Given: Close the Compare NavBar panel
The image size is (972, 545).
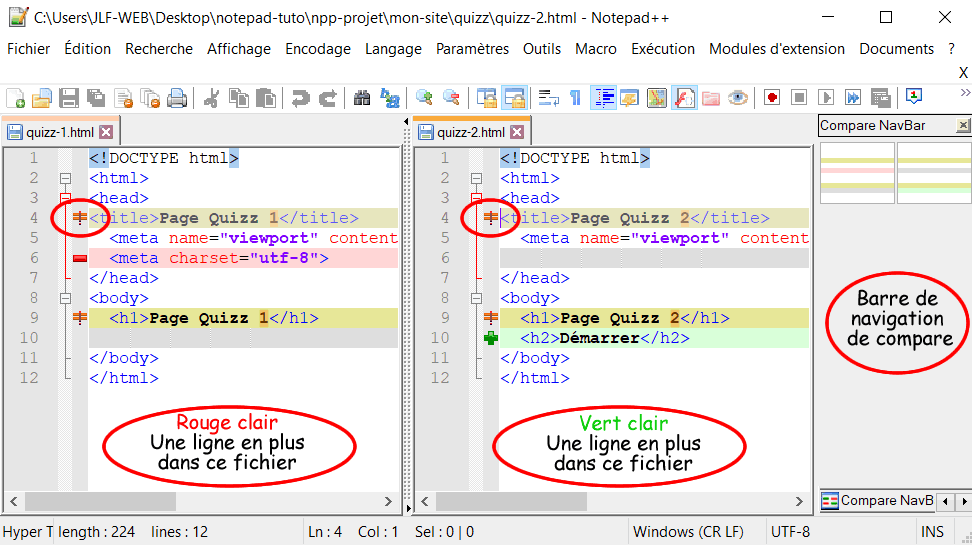Looking at the screenshot, I should [x=963, y=126].
